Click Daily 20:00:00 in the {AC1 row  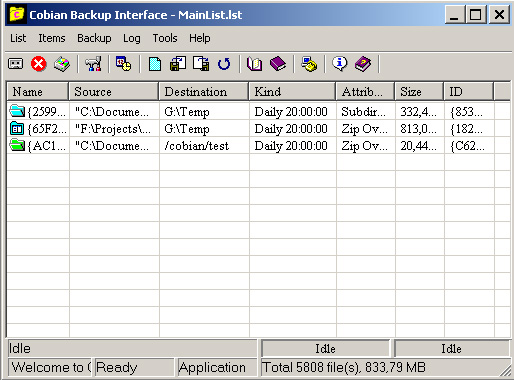pos(291,146)
